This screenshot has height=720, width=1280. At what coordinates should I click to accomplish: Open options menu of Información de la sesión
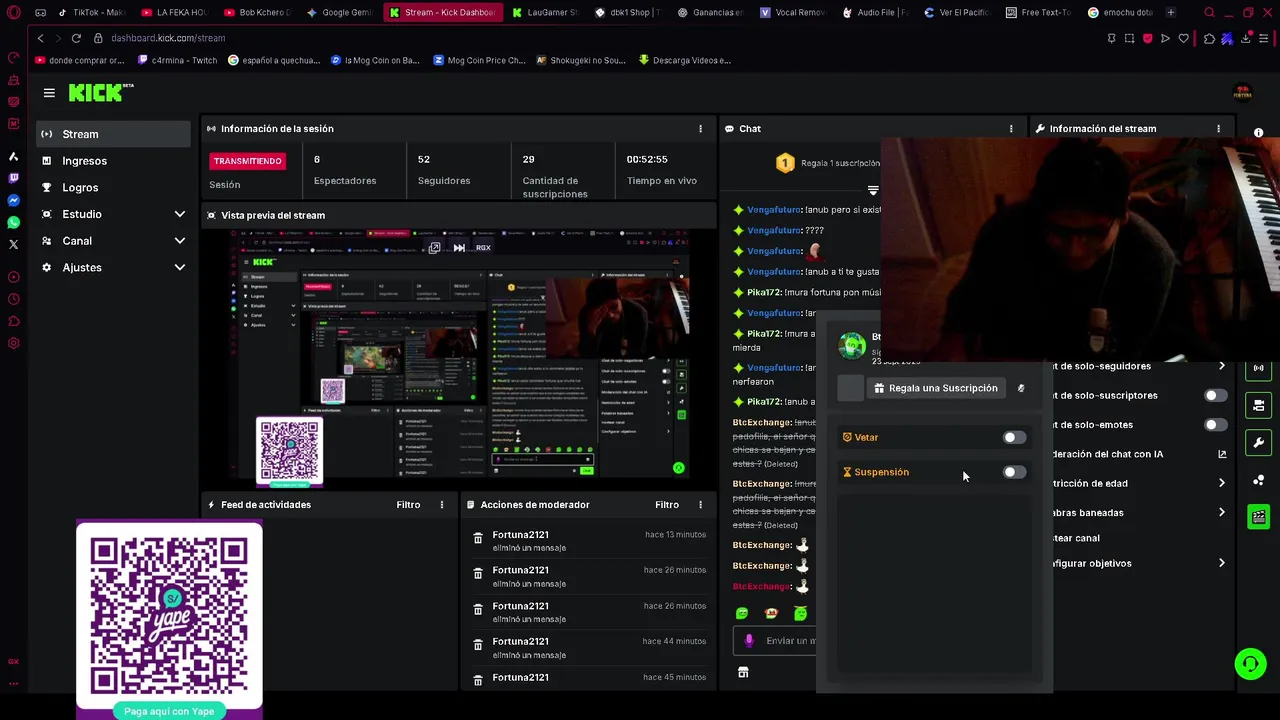700,129
